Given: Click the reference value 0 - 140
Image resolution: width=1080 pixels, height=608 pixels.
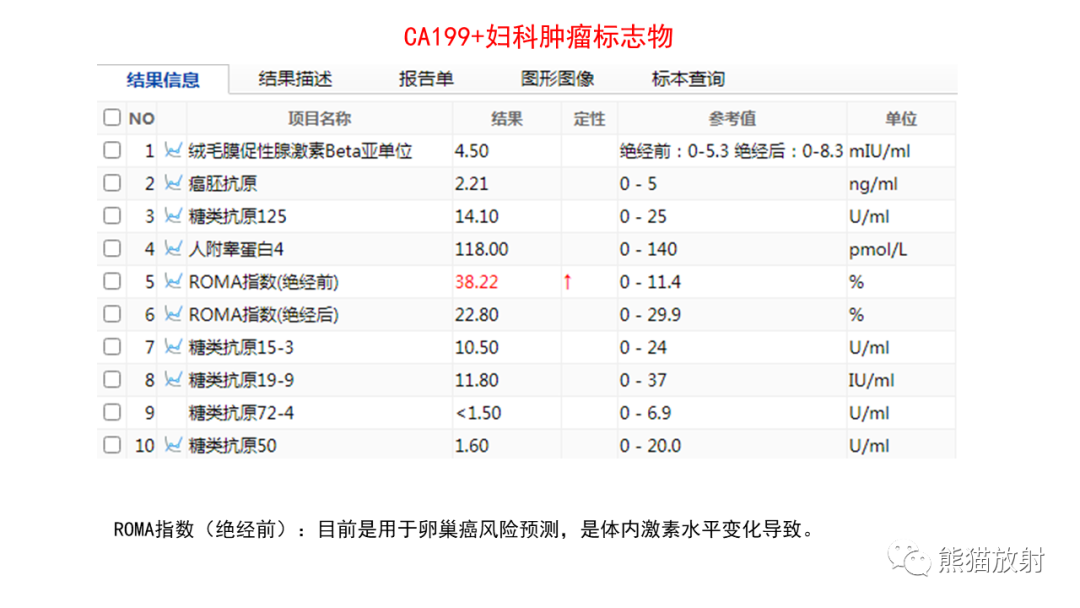Looking at the screenshot, I should tap(647, 249).
